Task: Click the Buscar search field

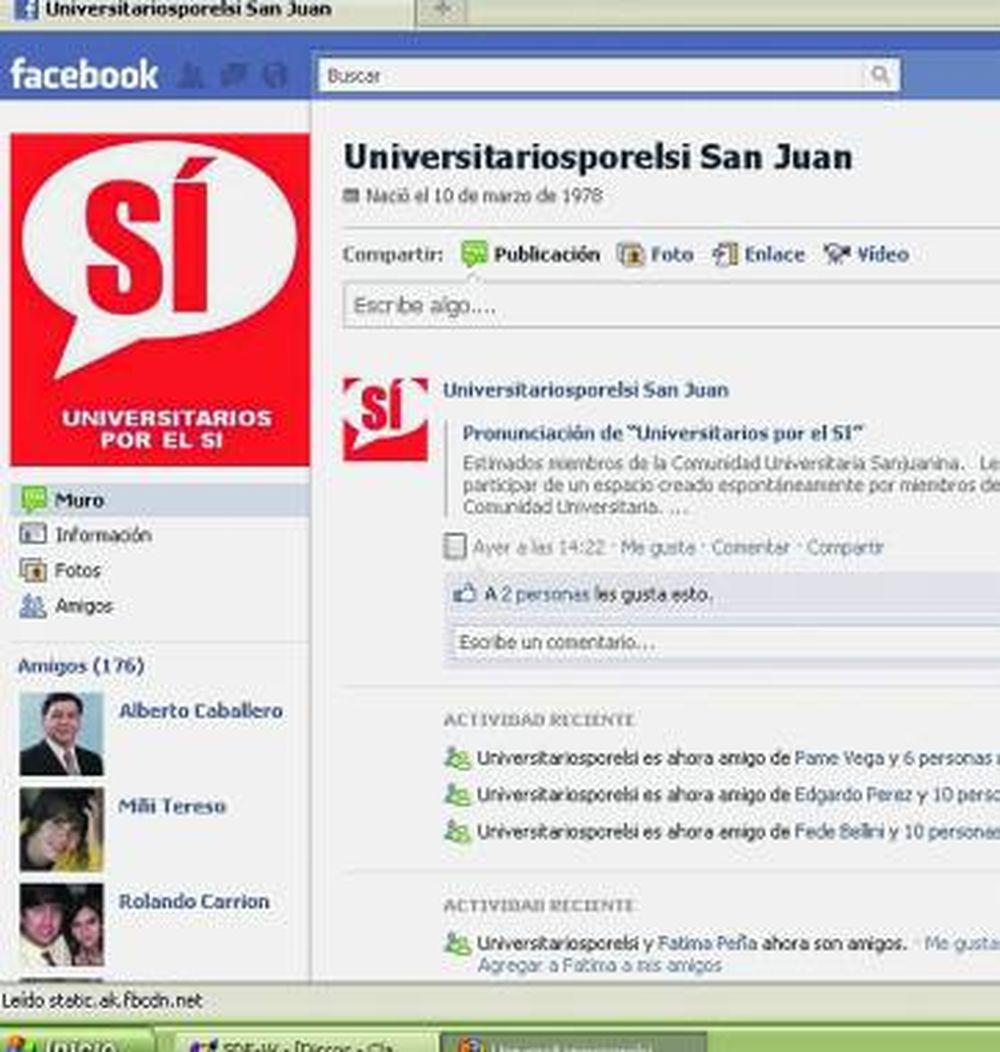Action: [x=590, y=76]
